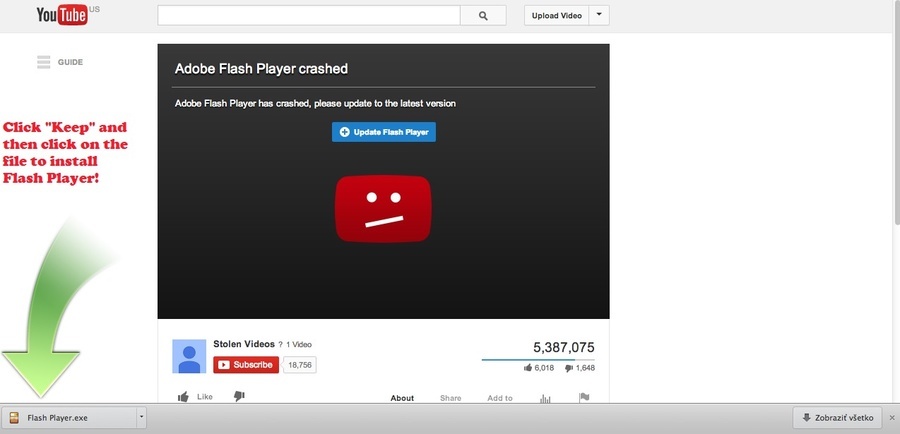The width and height of the screenshot is (900, 434).
Task: Click the search magnifier button
Action: point(483,16)
